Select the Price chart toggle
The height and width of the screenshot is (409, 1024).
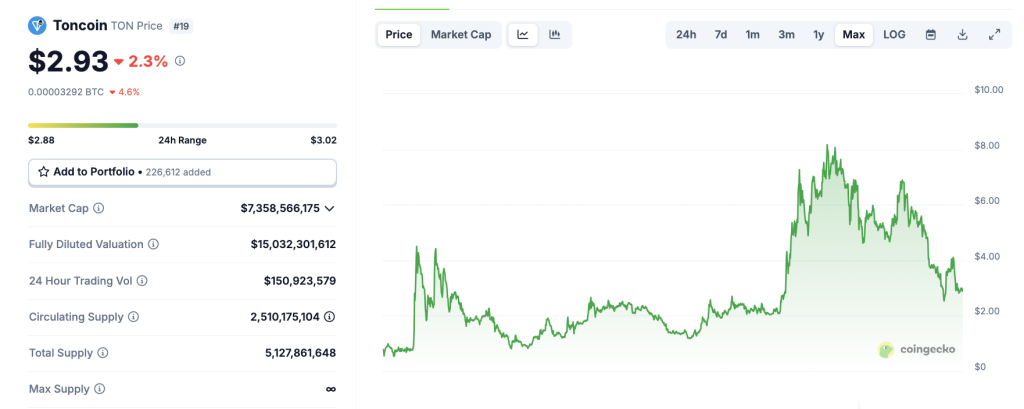point(399,35)
